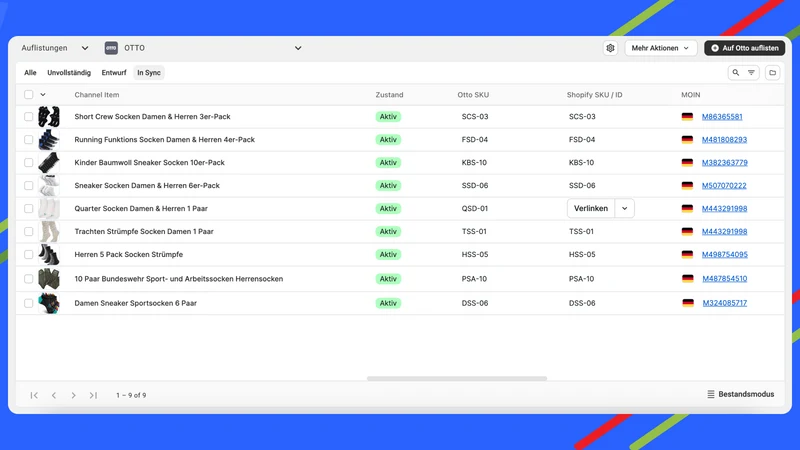Click Short Crew Socken product thumbnail
The width and height of the screenshot is (800, 450).
click(48, 117)
